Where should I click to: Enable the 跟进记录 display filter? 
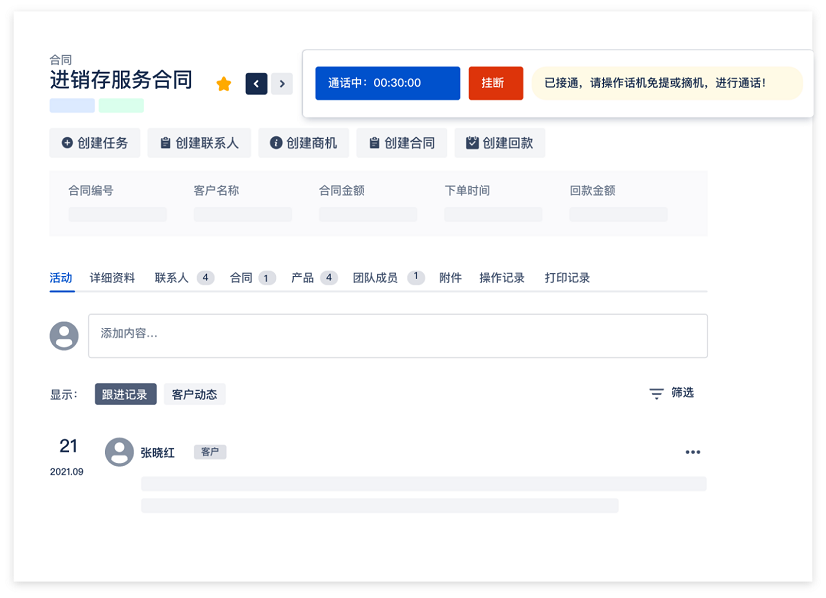125,393
